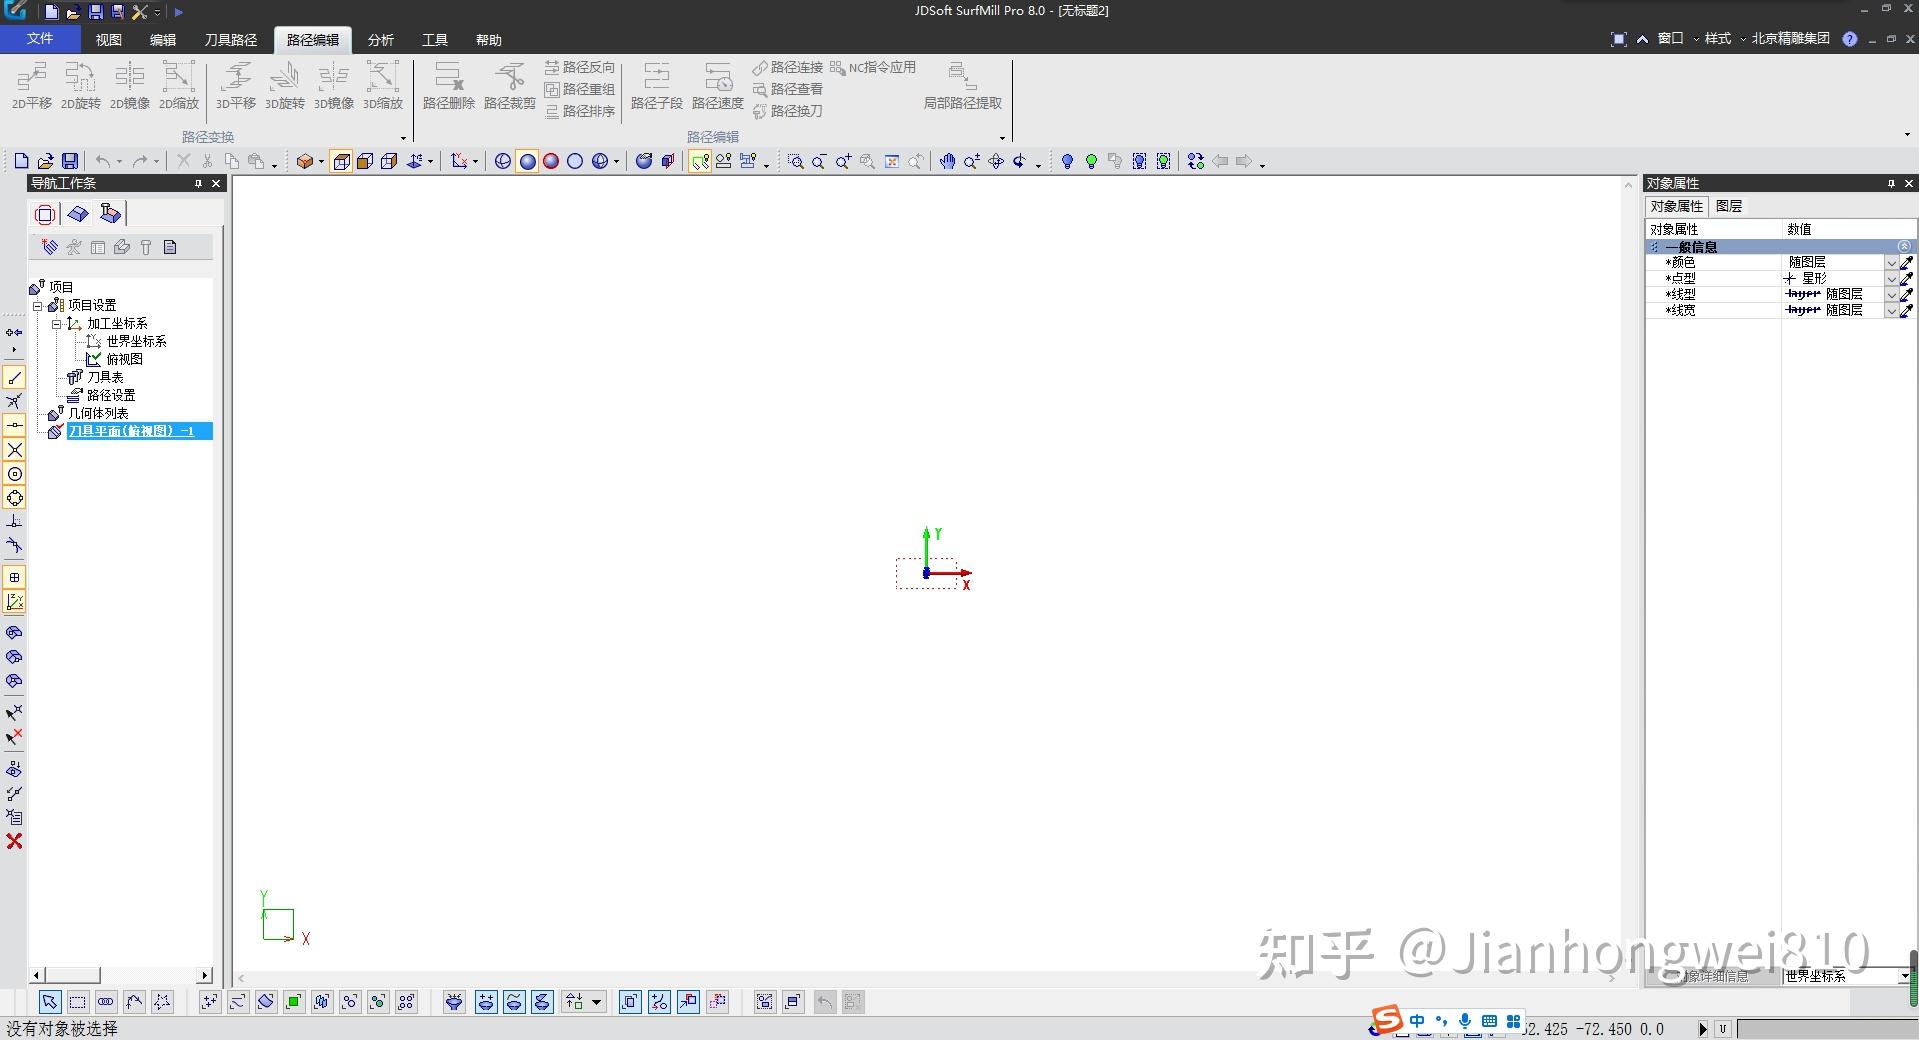Toggle the wireframe circle display mode
Image resolution: width=1919 pixels, height=1040 pixels.
pos(575,161)
